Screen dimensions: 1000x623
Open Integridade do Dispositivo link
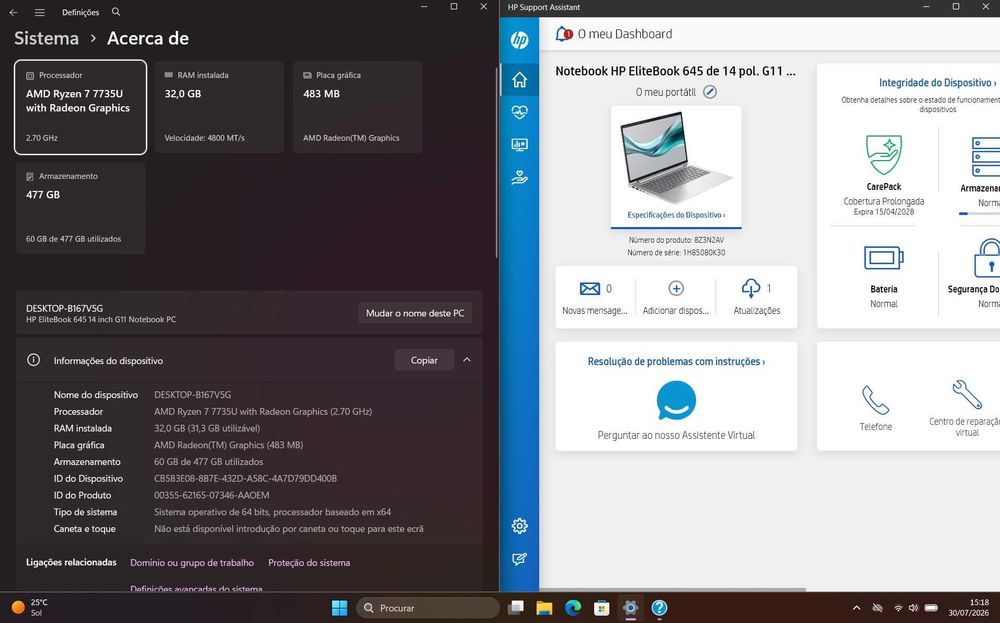(x=938, y=82)
